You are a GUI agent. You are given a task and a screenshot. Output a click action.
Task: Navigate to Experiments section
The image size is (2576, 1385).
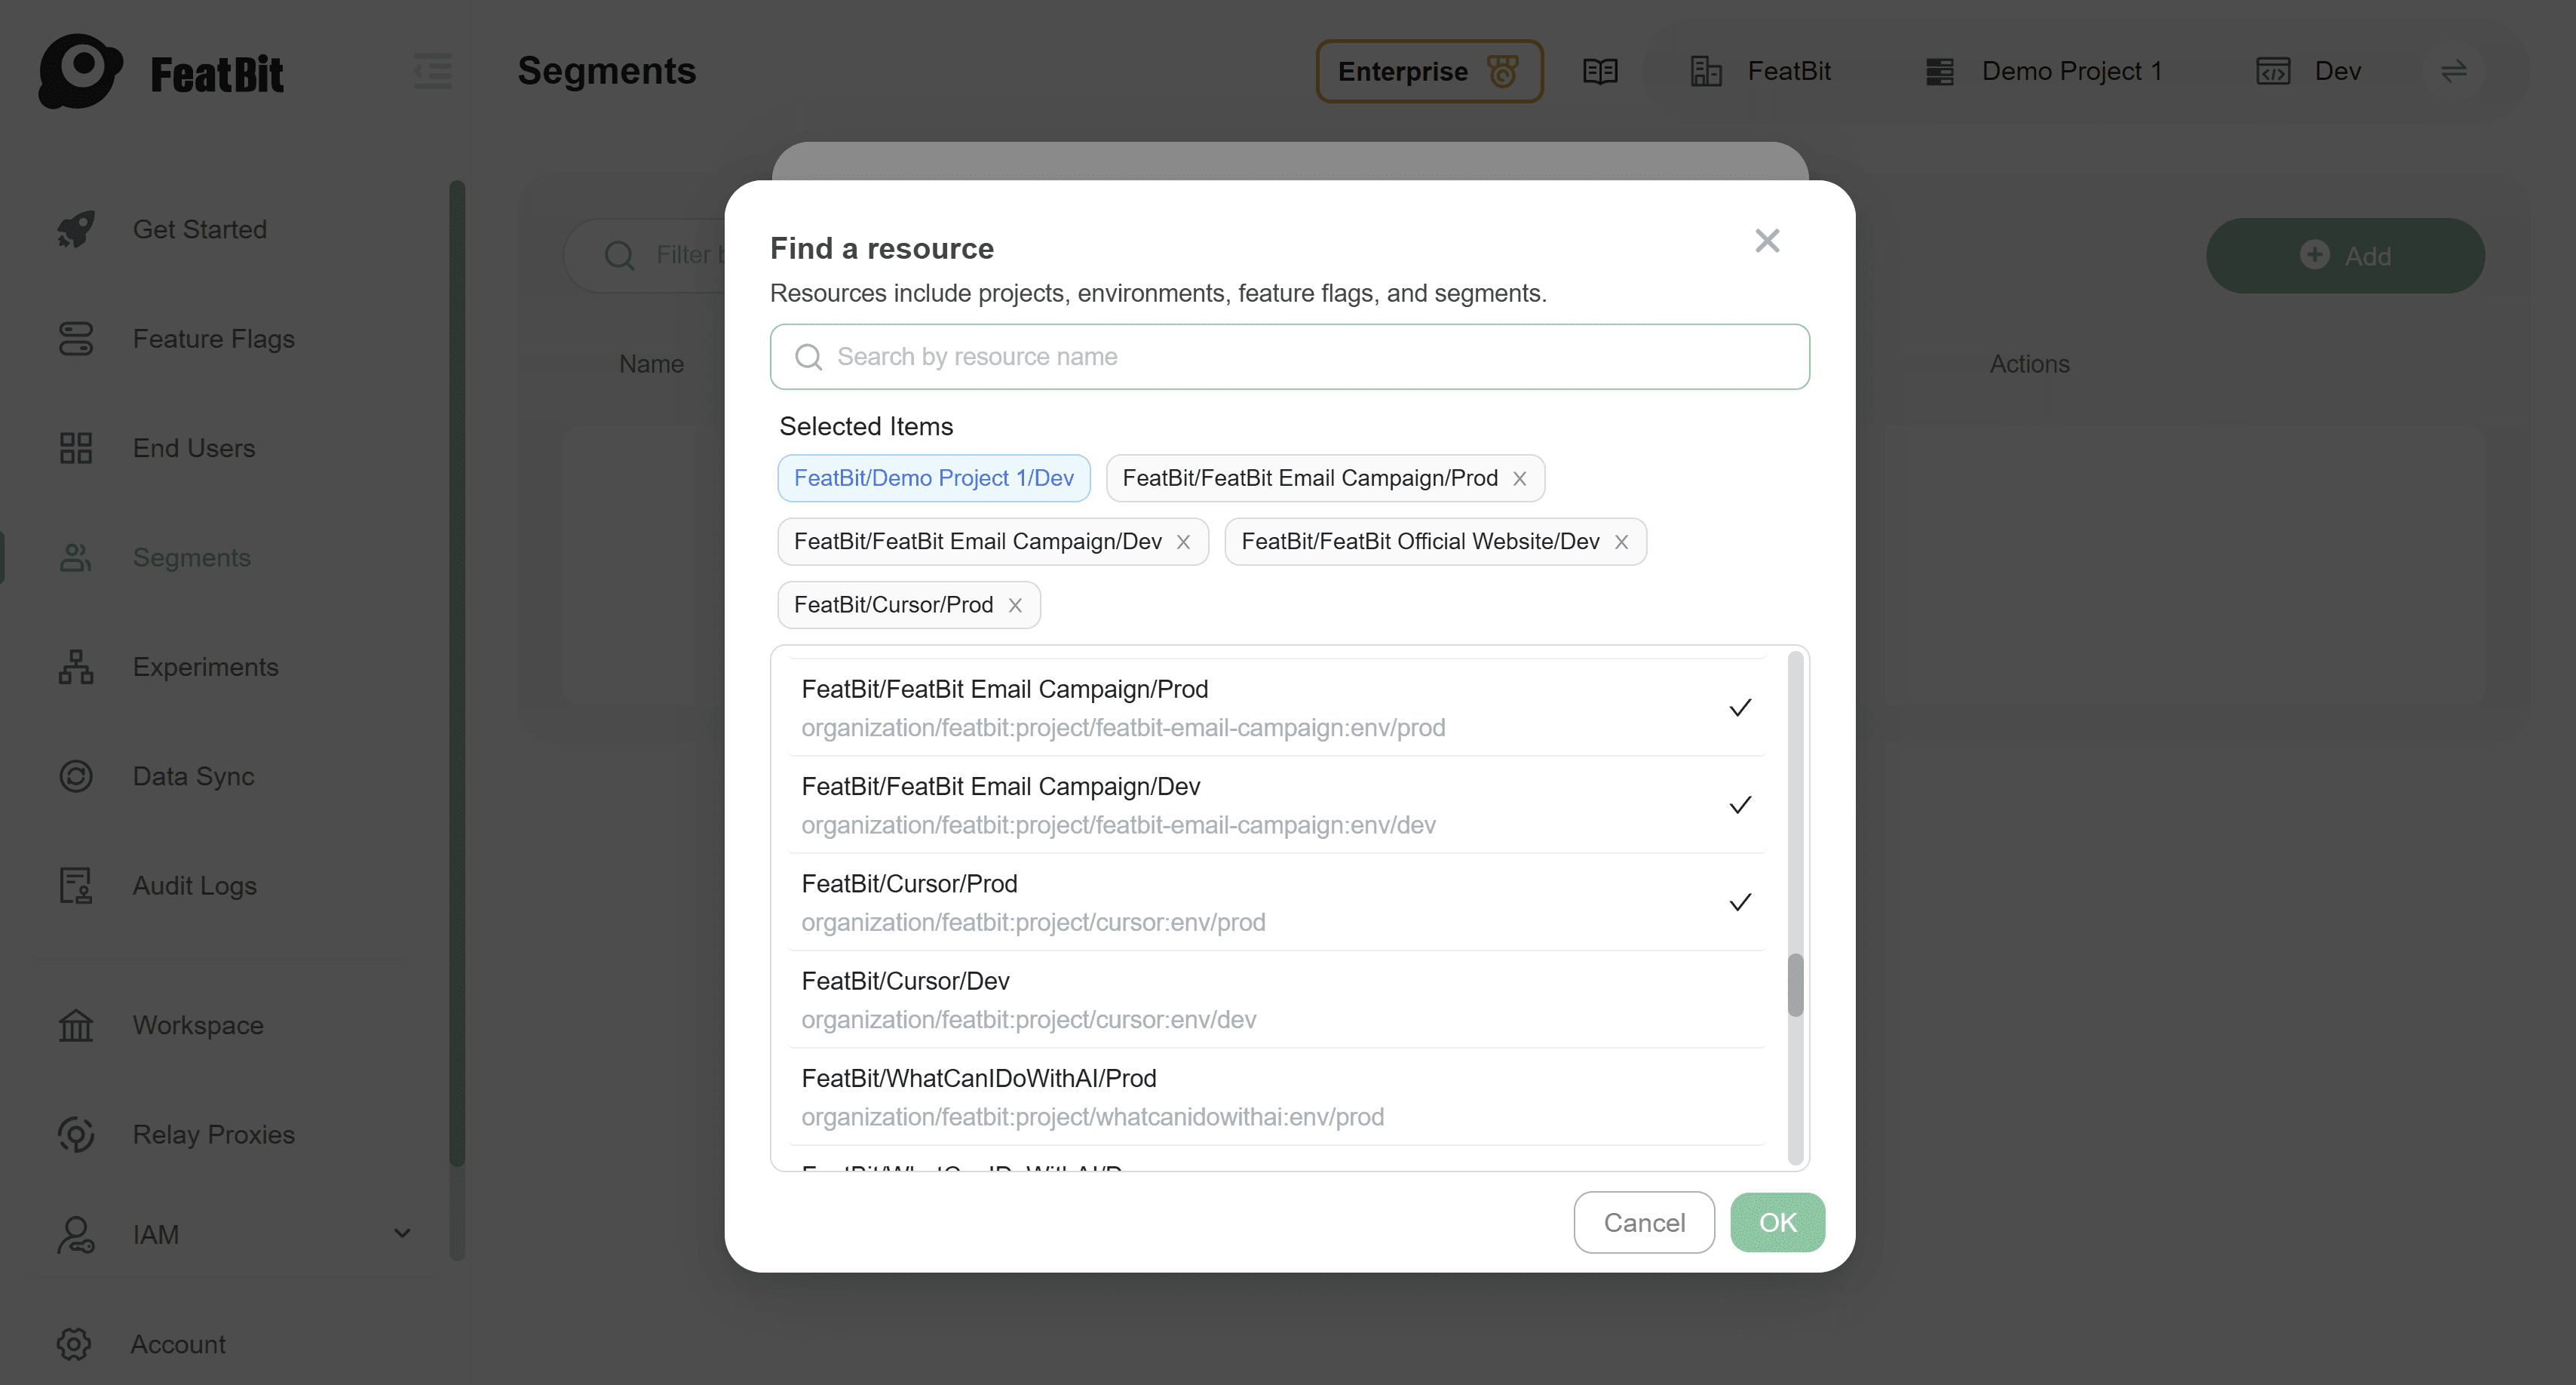(x=204, y=667)
